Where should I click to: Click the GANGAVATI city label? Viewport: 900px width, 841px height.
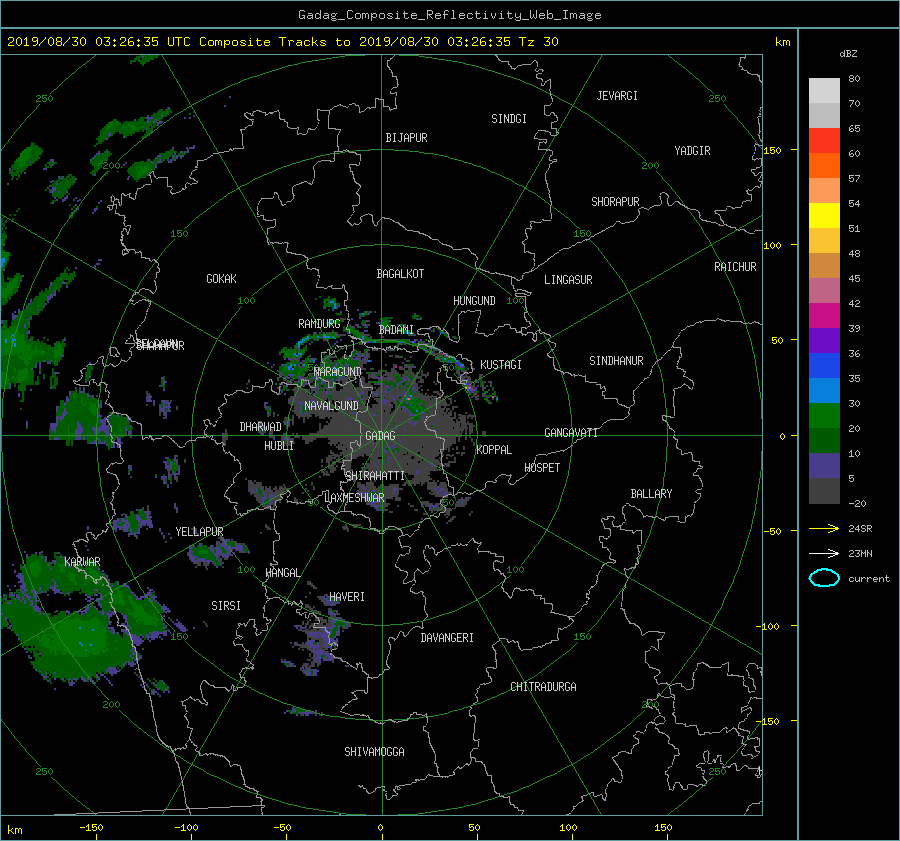pos(571,432)
